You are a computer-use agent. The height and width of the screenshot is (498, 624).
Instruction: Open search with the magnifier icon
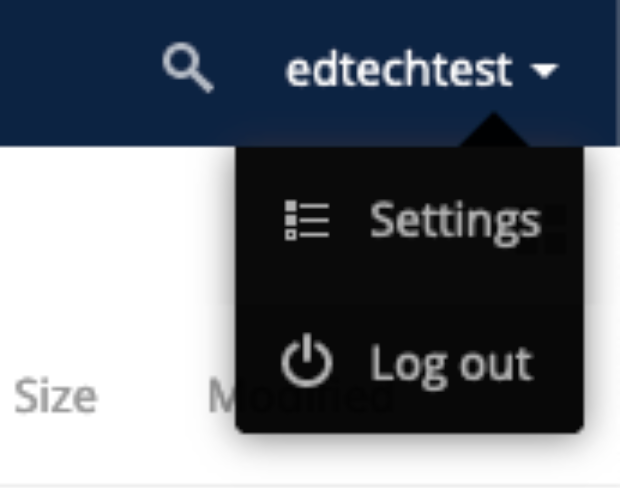188,68
